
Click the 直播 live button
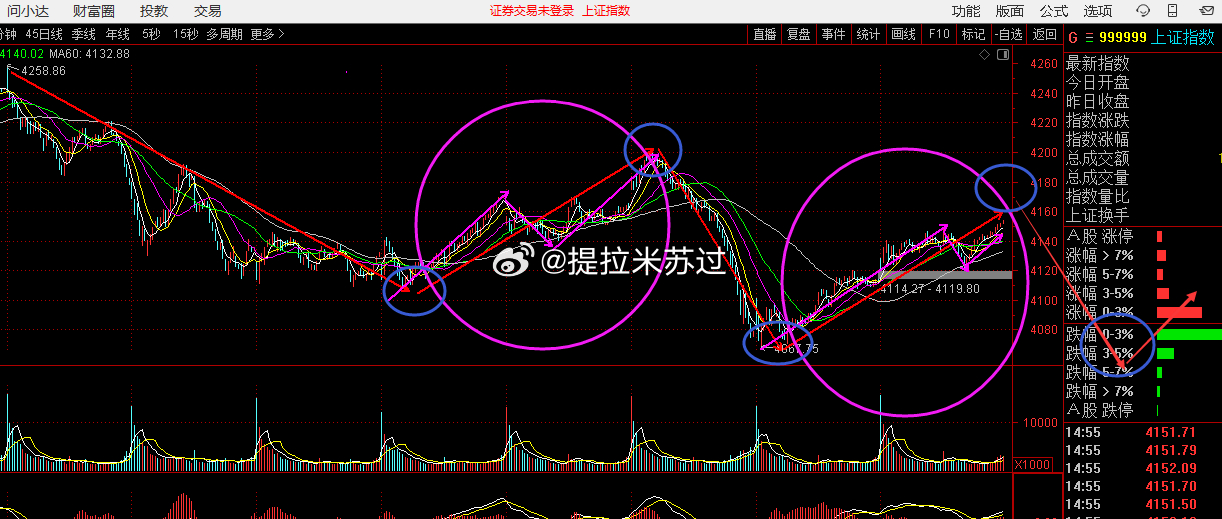point(765,34)
